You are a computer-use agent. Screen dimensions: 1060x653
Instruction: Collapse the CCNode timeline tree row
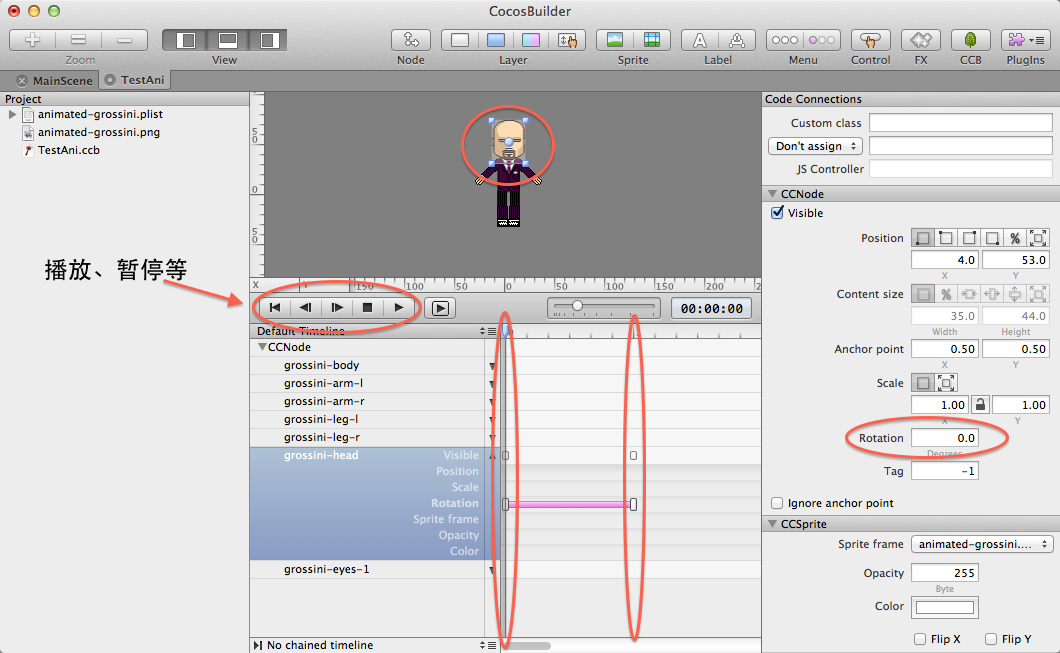(262, 347)
